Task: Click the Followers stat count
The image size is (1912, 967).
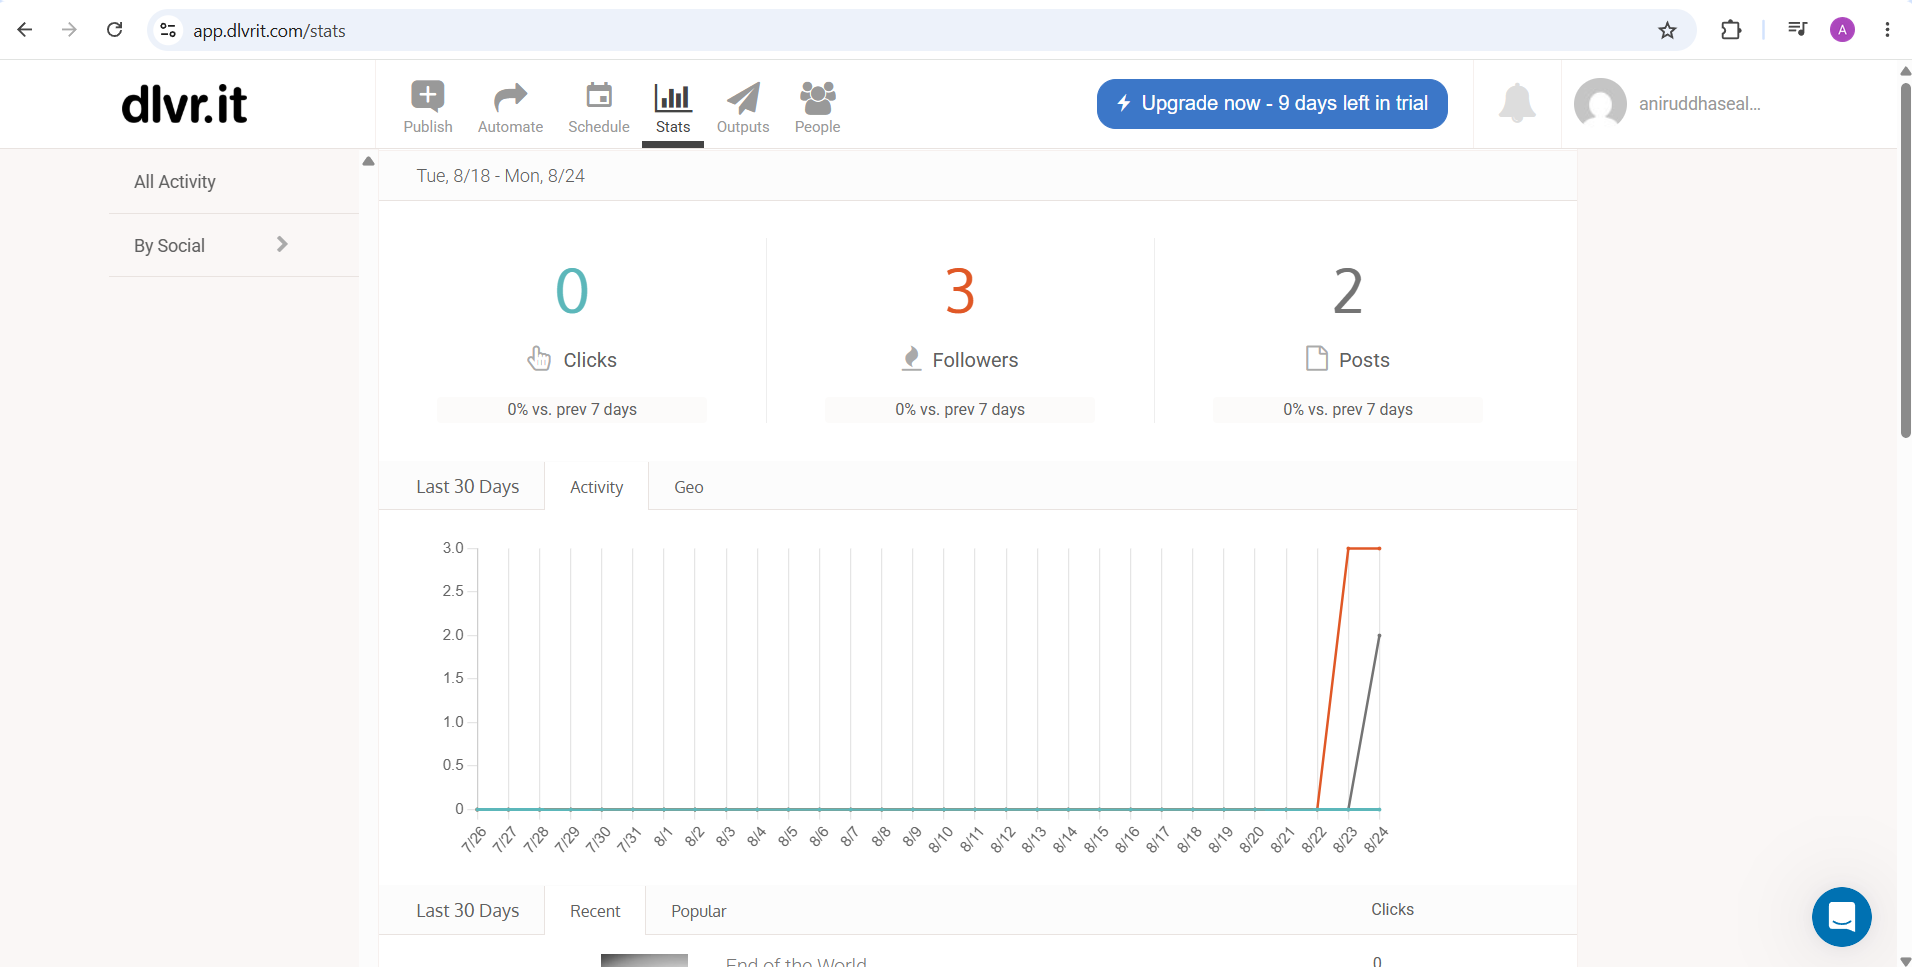Action: [960, 291]
